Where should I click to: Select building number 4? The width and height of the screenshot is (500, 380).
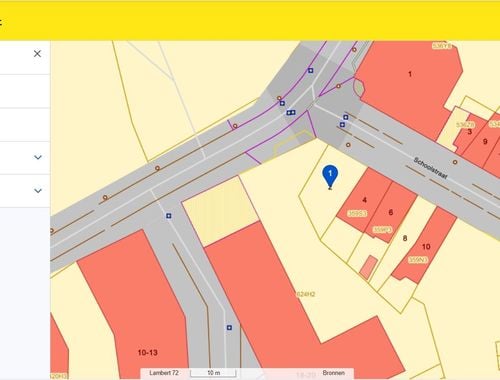tap(364, 200)
